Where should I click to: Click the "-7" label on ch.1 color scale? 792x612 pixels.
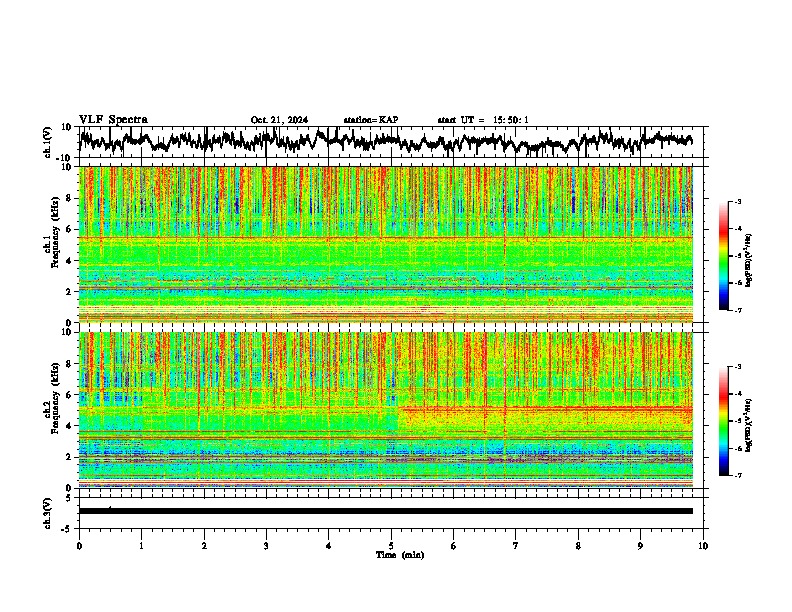click(x=738, y=310)
